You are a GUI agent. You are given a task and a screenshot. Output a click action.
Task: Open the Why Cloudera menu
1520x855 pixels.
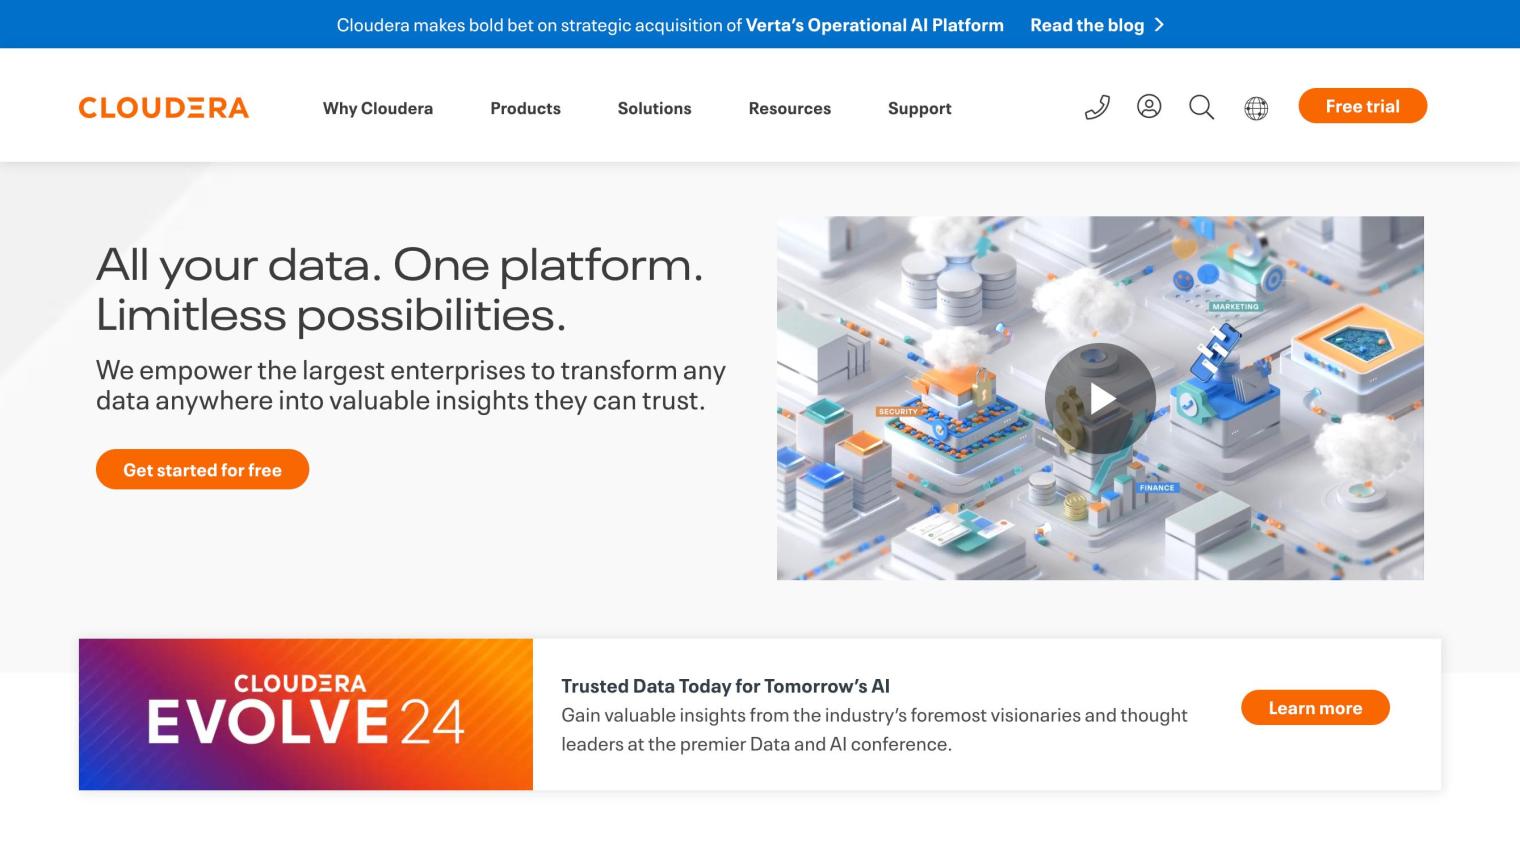click(x=378, y=108)
